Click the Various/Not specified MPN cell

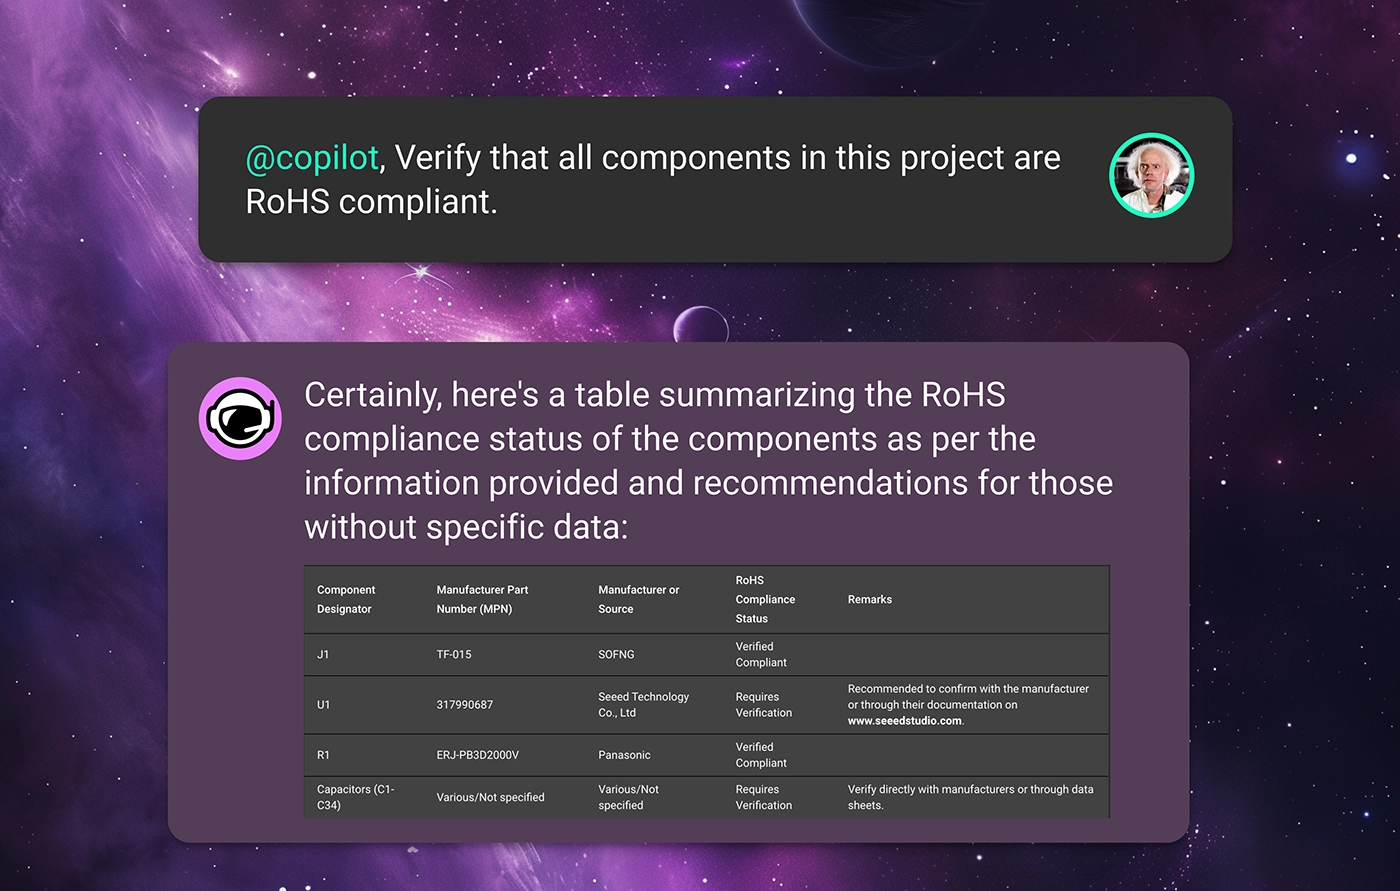tap(490, 797)
